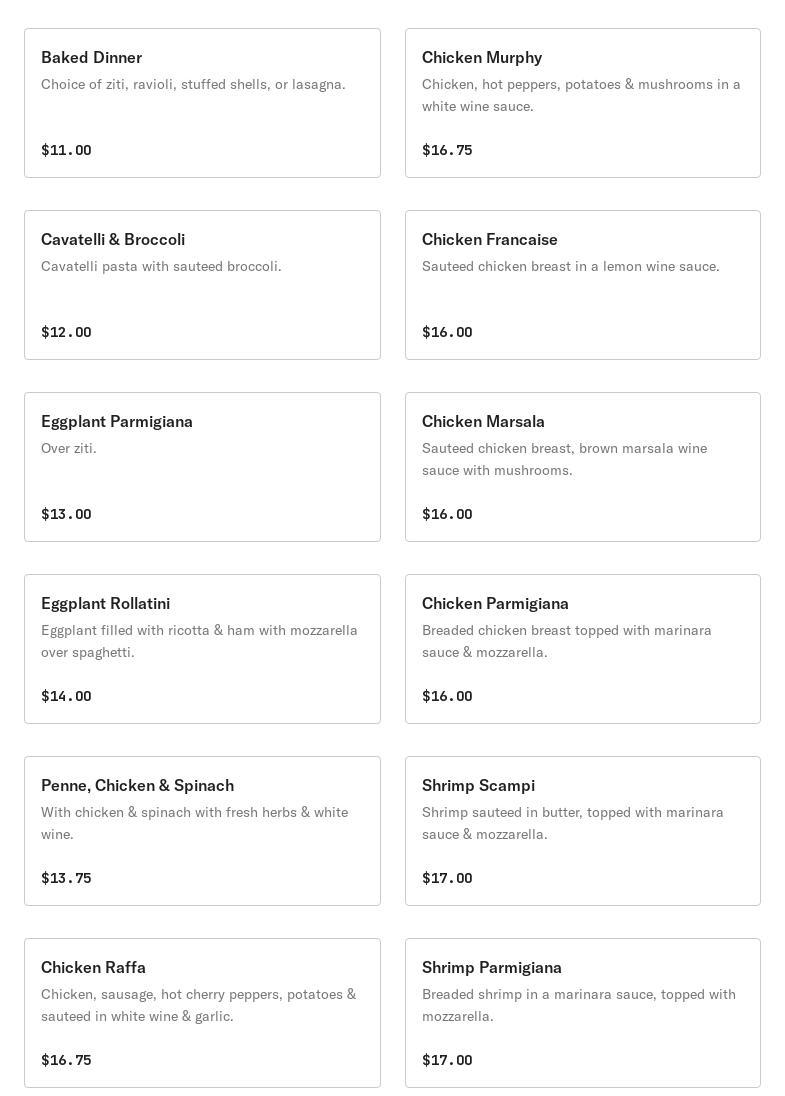Click the Chicken Raffa description text
This screenshot has width=785, height=1096.
[198, 1005]
